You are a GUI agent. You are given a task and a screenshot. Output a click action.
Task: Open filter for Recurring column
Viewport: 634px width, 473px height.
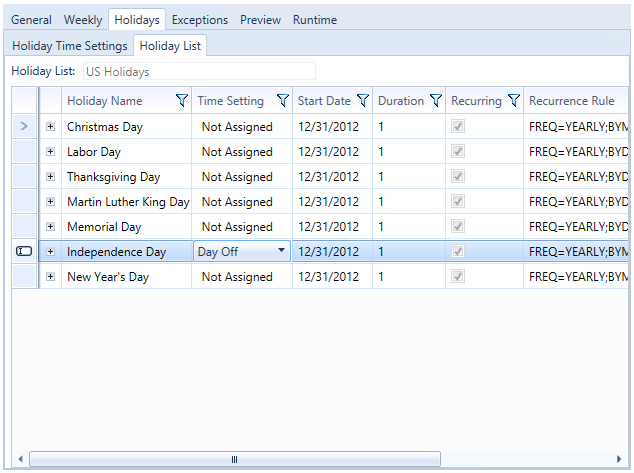pyautogui.click(x=513, y=101)
